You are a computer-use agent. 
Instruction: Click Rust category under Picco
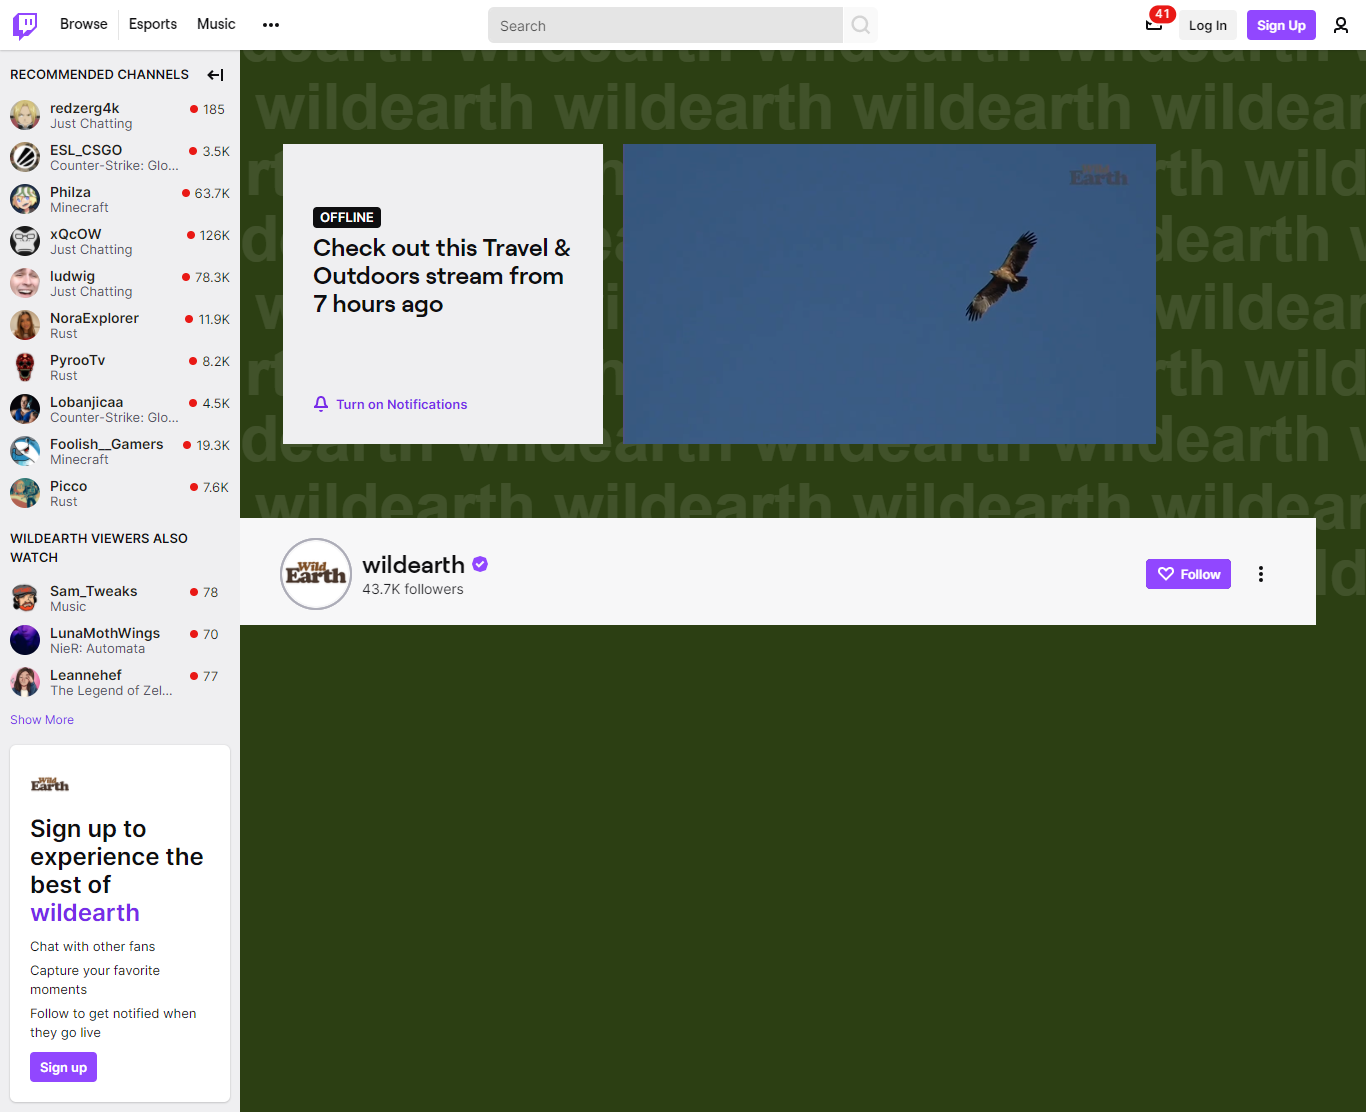[63, 502]
